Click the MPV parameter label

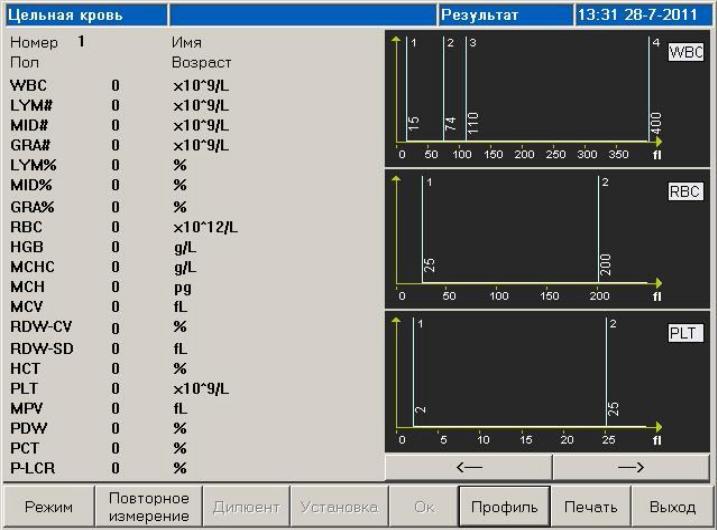pyautogui.click(x=27, y=408)
